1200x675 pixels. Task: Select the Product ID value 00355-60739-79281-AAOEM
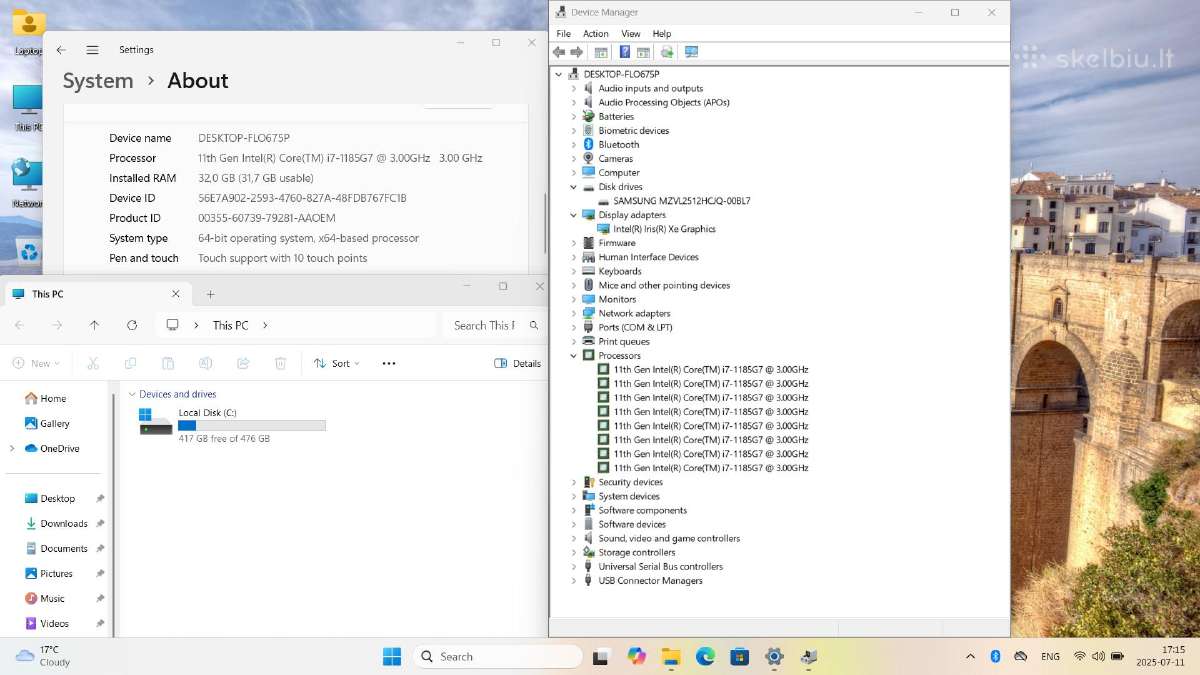click(267, 218)
